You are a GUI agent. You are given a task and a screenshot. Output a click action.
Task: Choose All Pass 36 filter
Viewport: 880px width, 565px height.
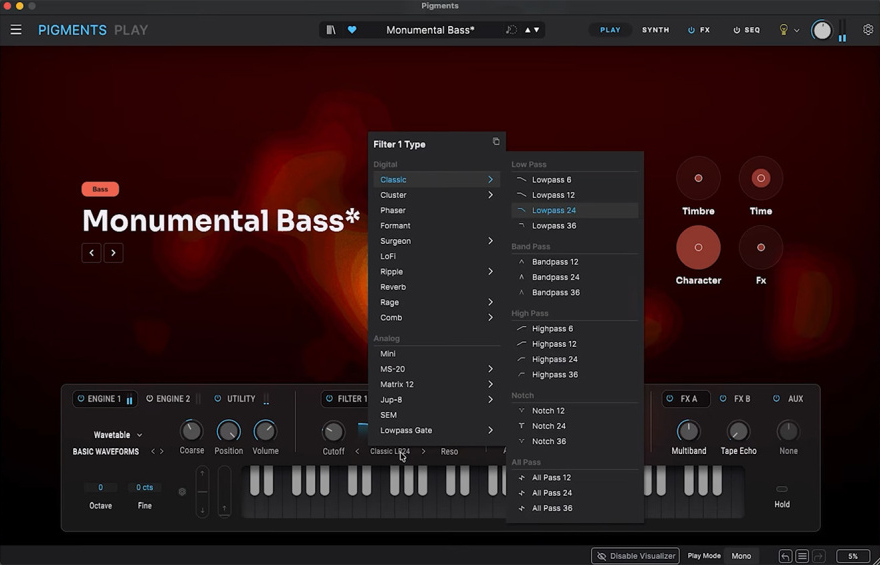(575, 508)
